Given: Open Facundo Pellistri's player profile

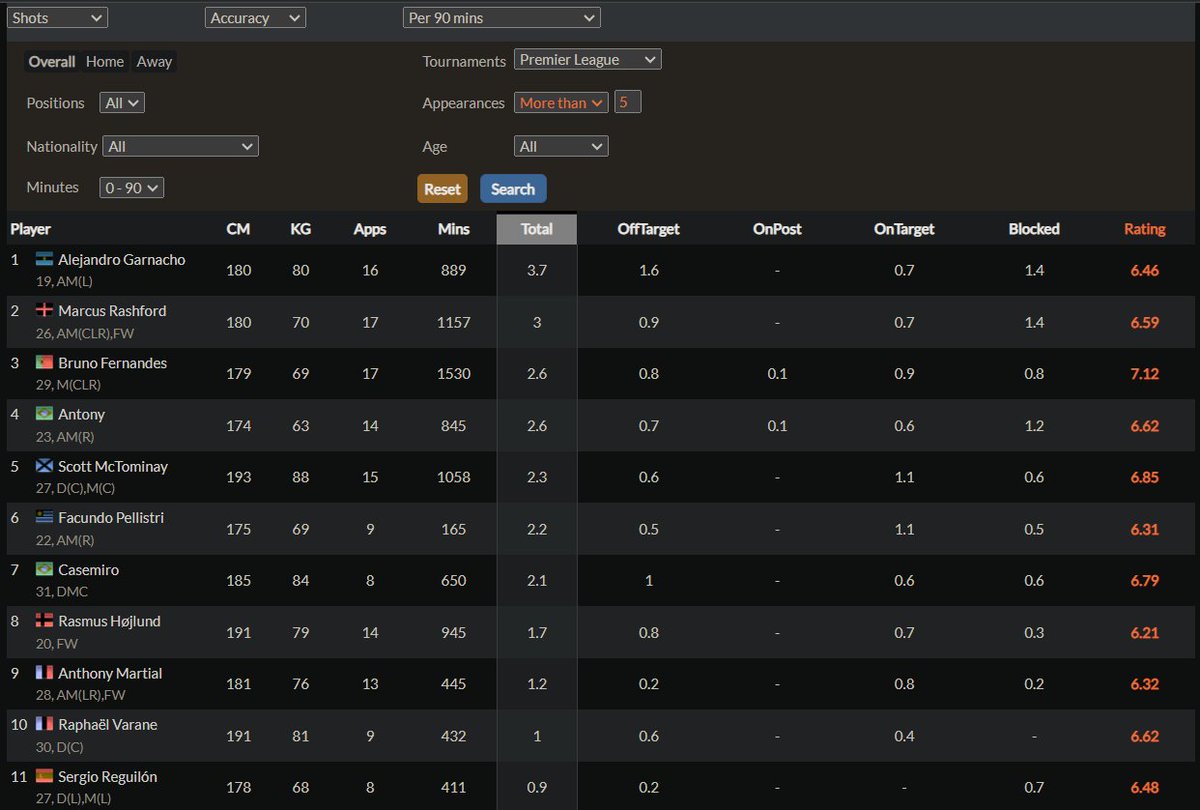Looking at the screenshot, I should (111, 518).
